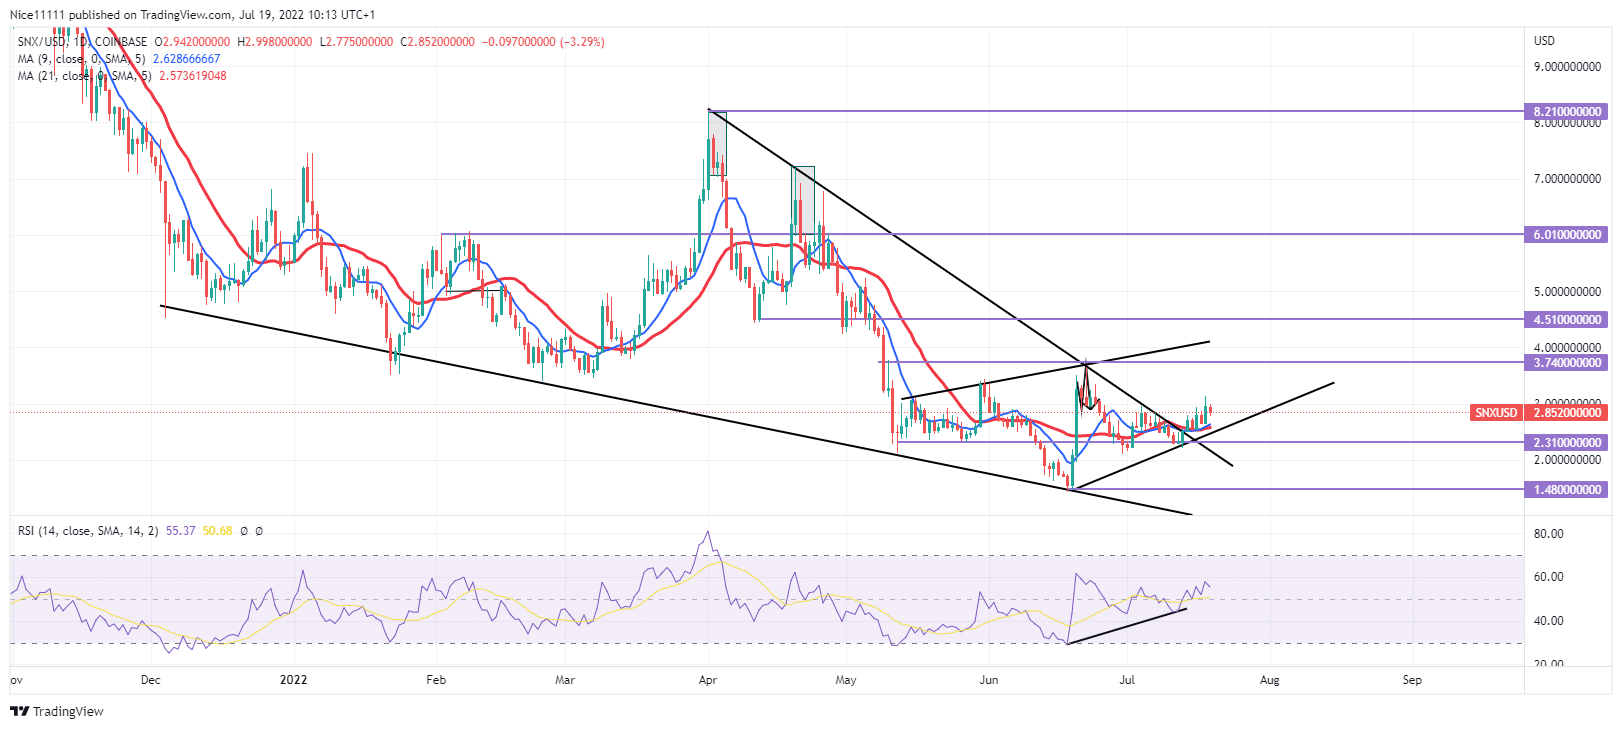Viewport: 1622px width, 729px height.
Task: Select the 2.310000000 price level label
Action: click(x=1568, y=442)
